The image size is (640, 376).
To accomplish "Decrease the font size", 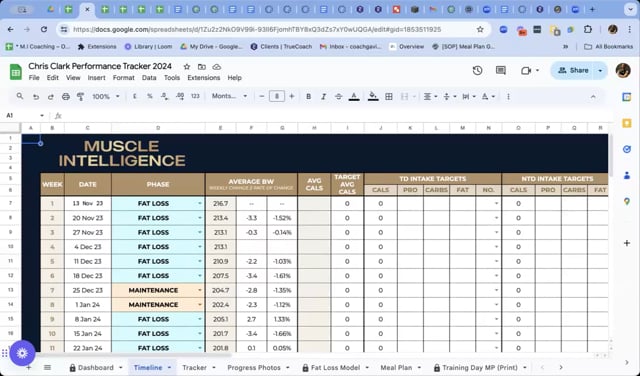I will (262, 96).
